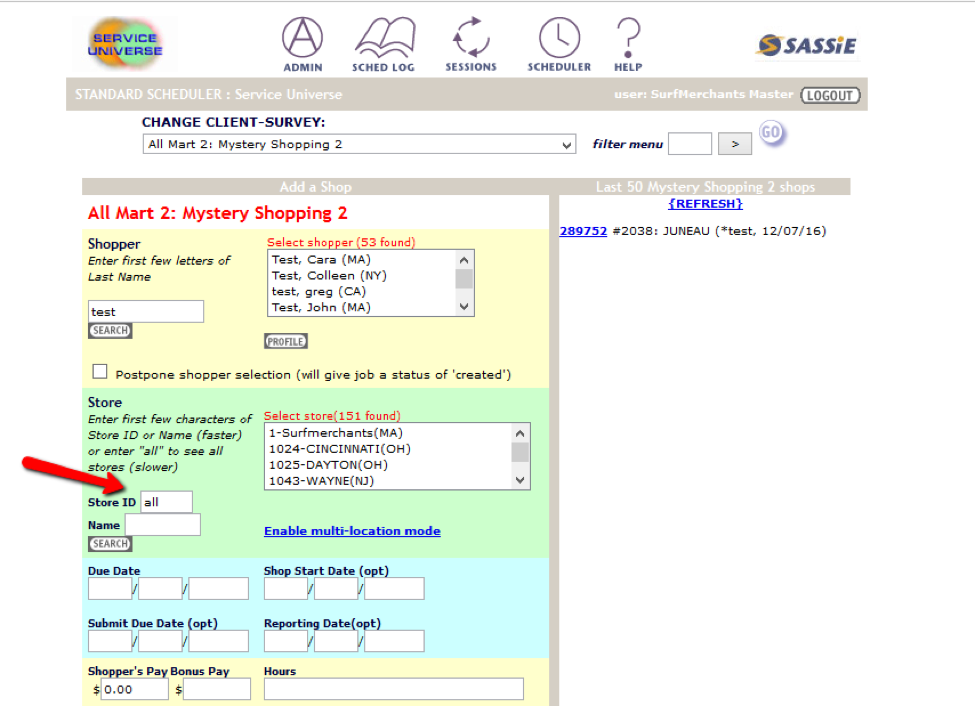Click Submit Due Date month field
The height and width of the screenshot is (706, 975).
coord(110,641)
